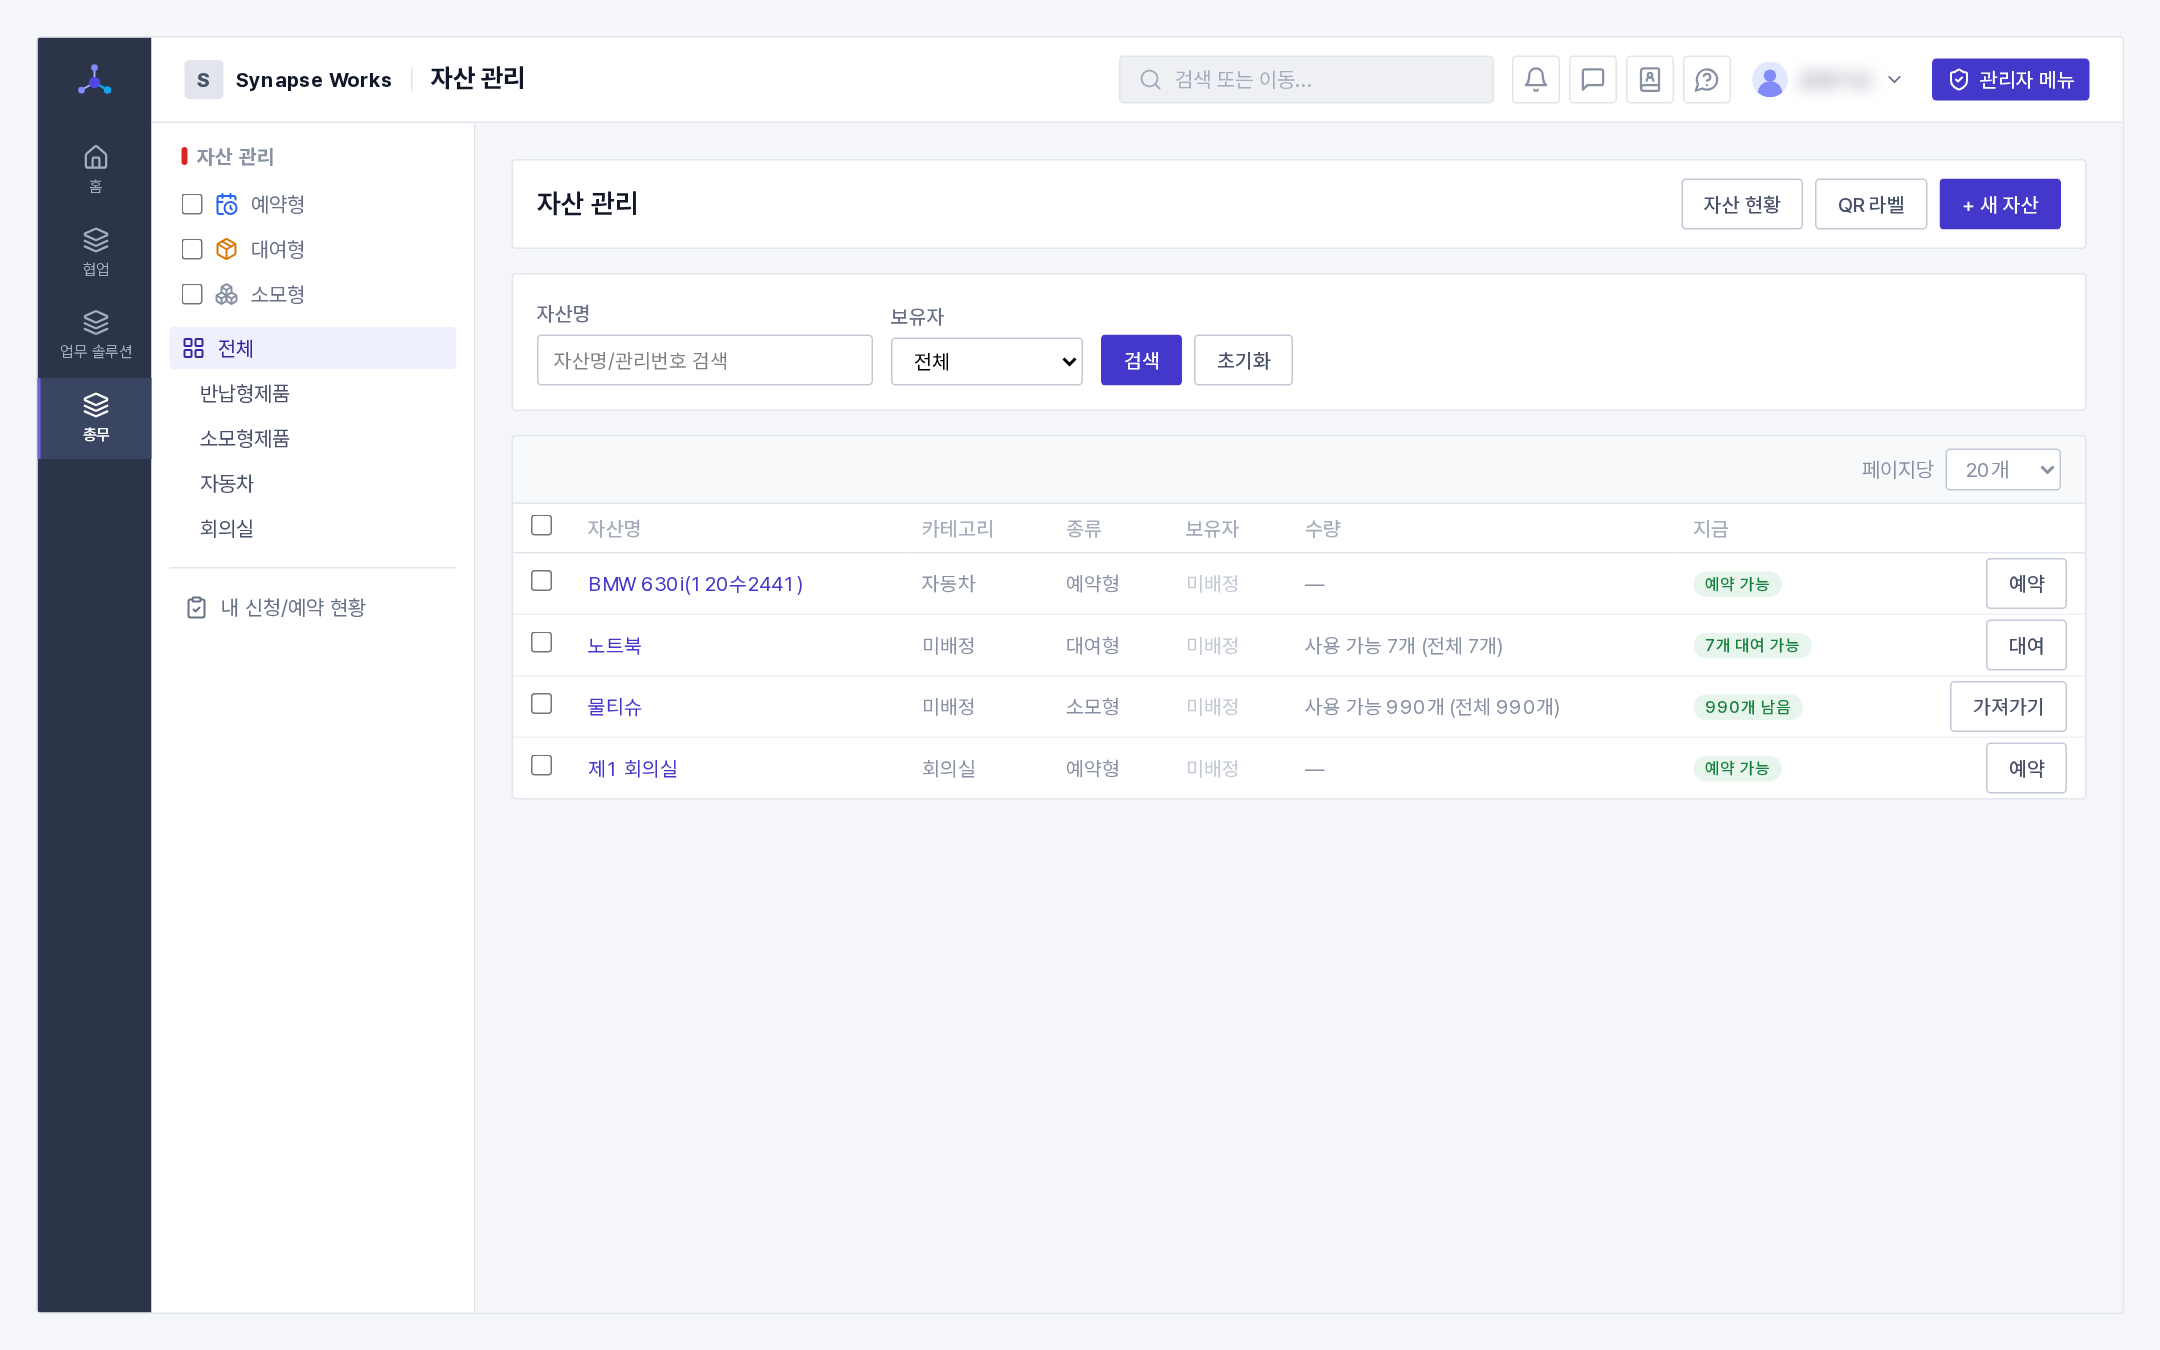Select the BMW 630i row checkbox

[x=541, y=581]
